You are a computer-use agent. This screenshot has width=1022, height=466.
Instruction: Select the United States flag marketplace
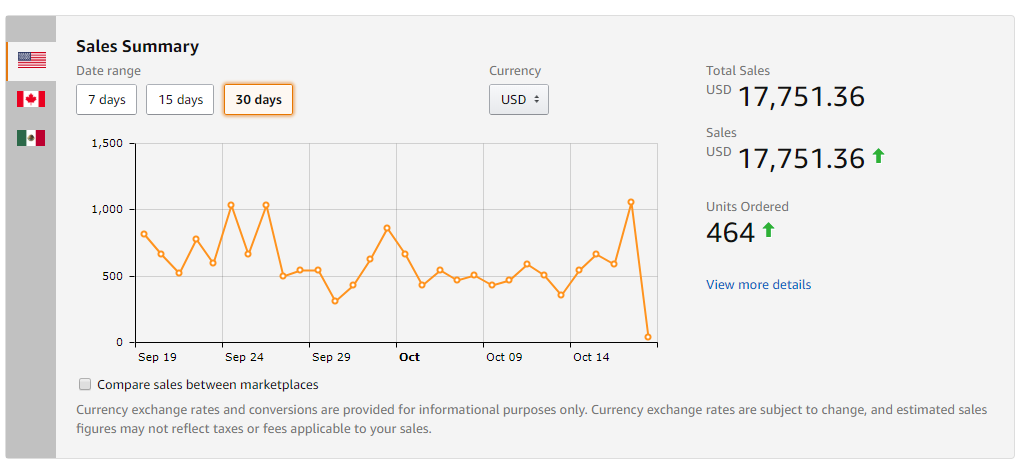pyautogui.click(x=31, y=61)
